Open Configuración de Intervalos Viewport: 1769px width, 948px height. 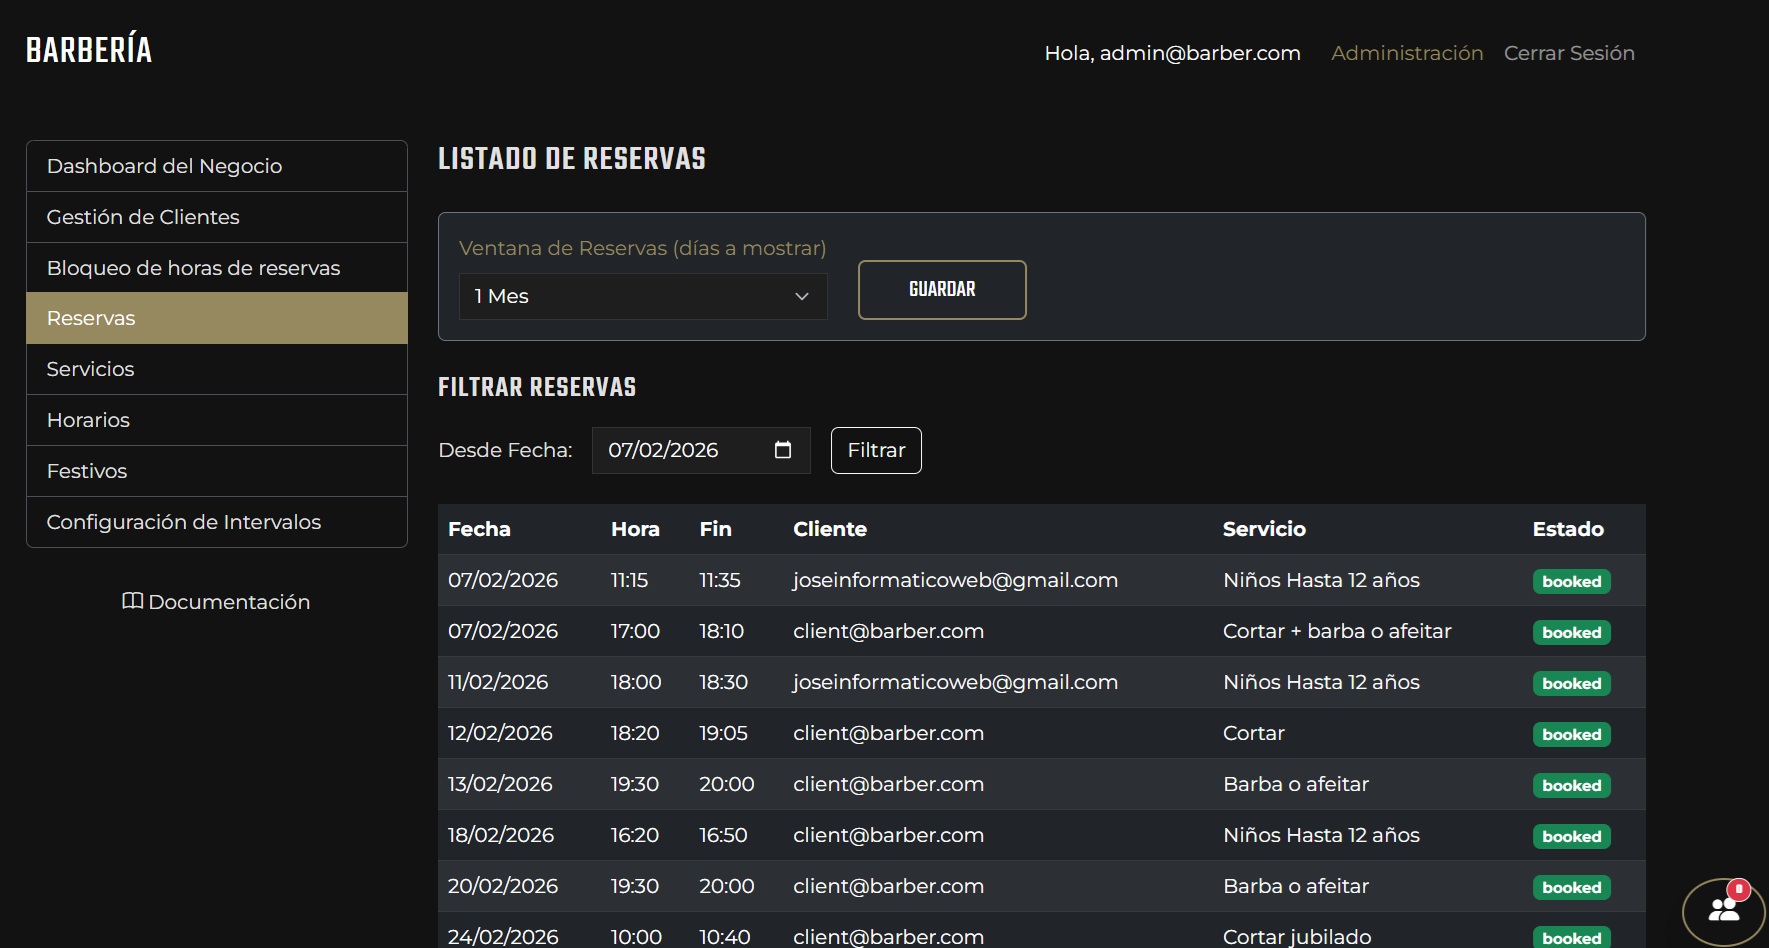click(x=216, y=522)
